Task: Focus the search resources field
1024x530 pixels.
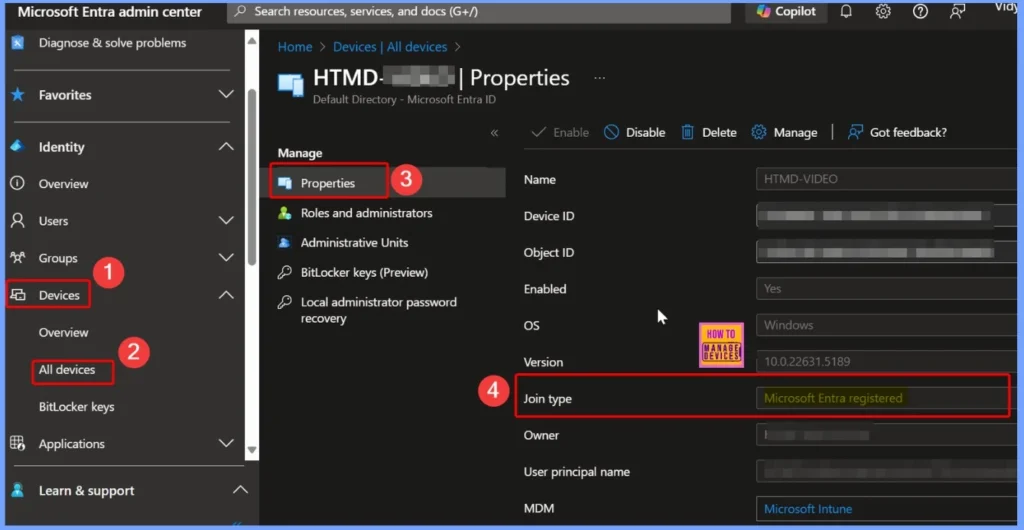Action: pos(479,12)
